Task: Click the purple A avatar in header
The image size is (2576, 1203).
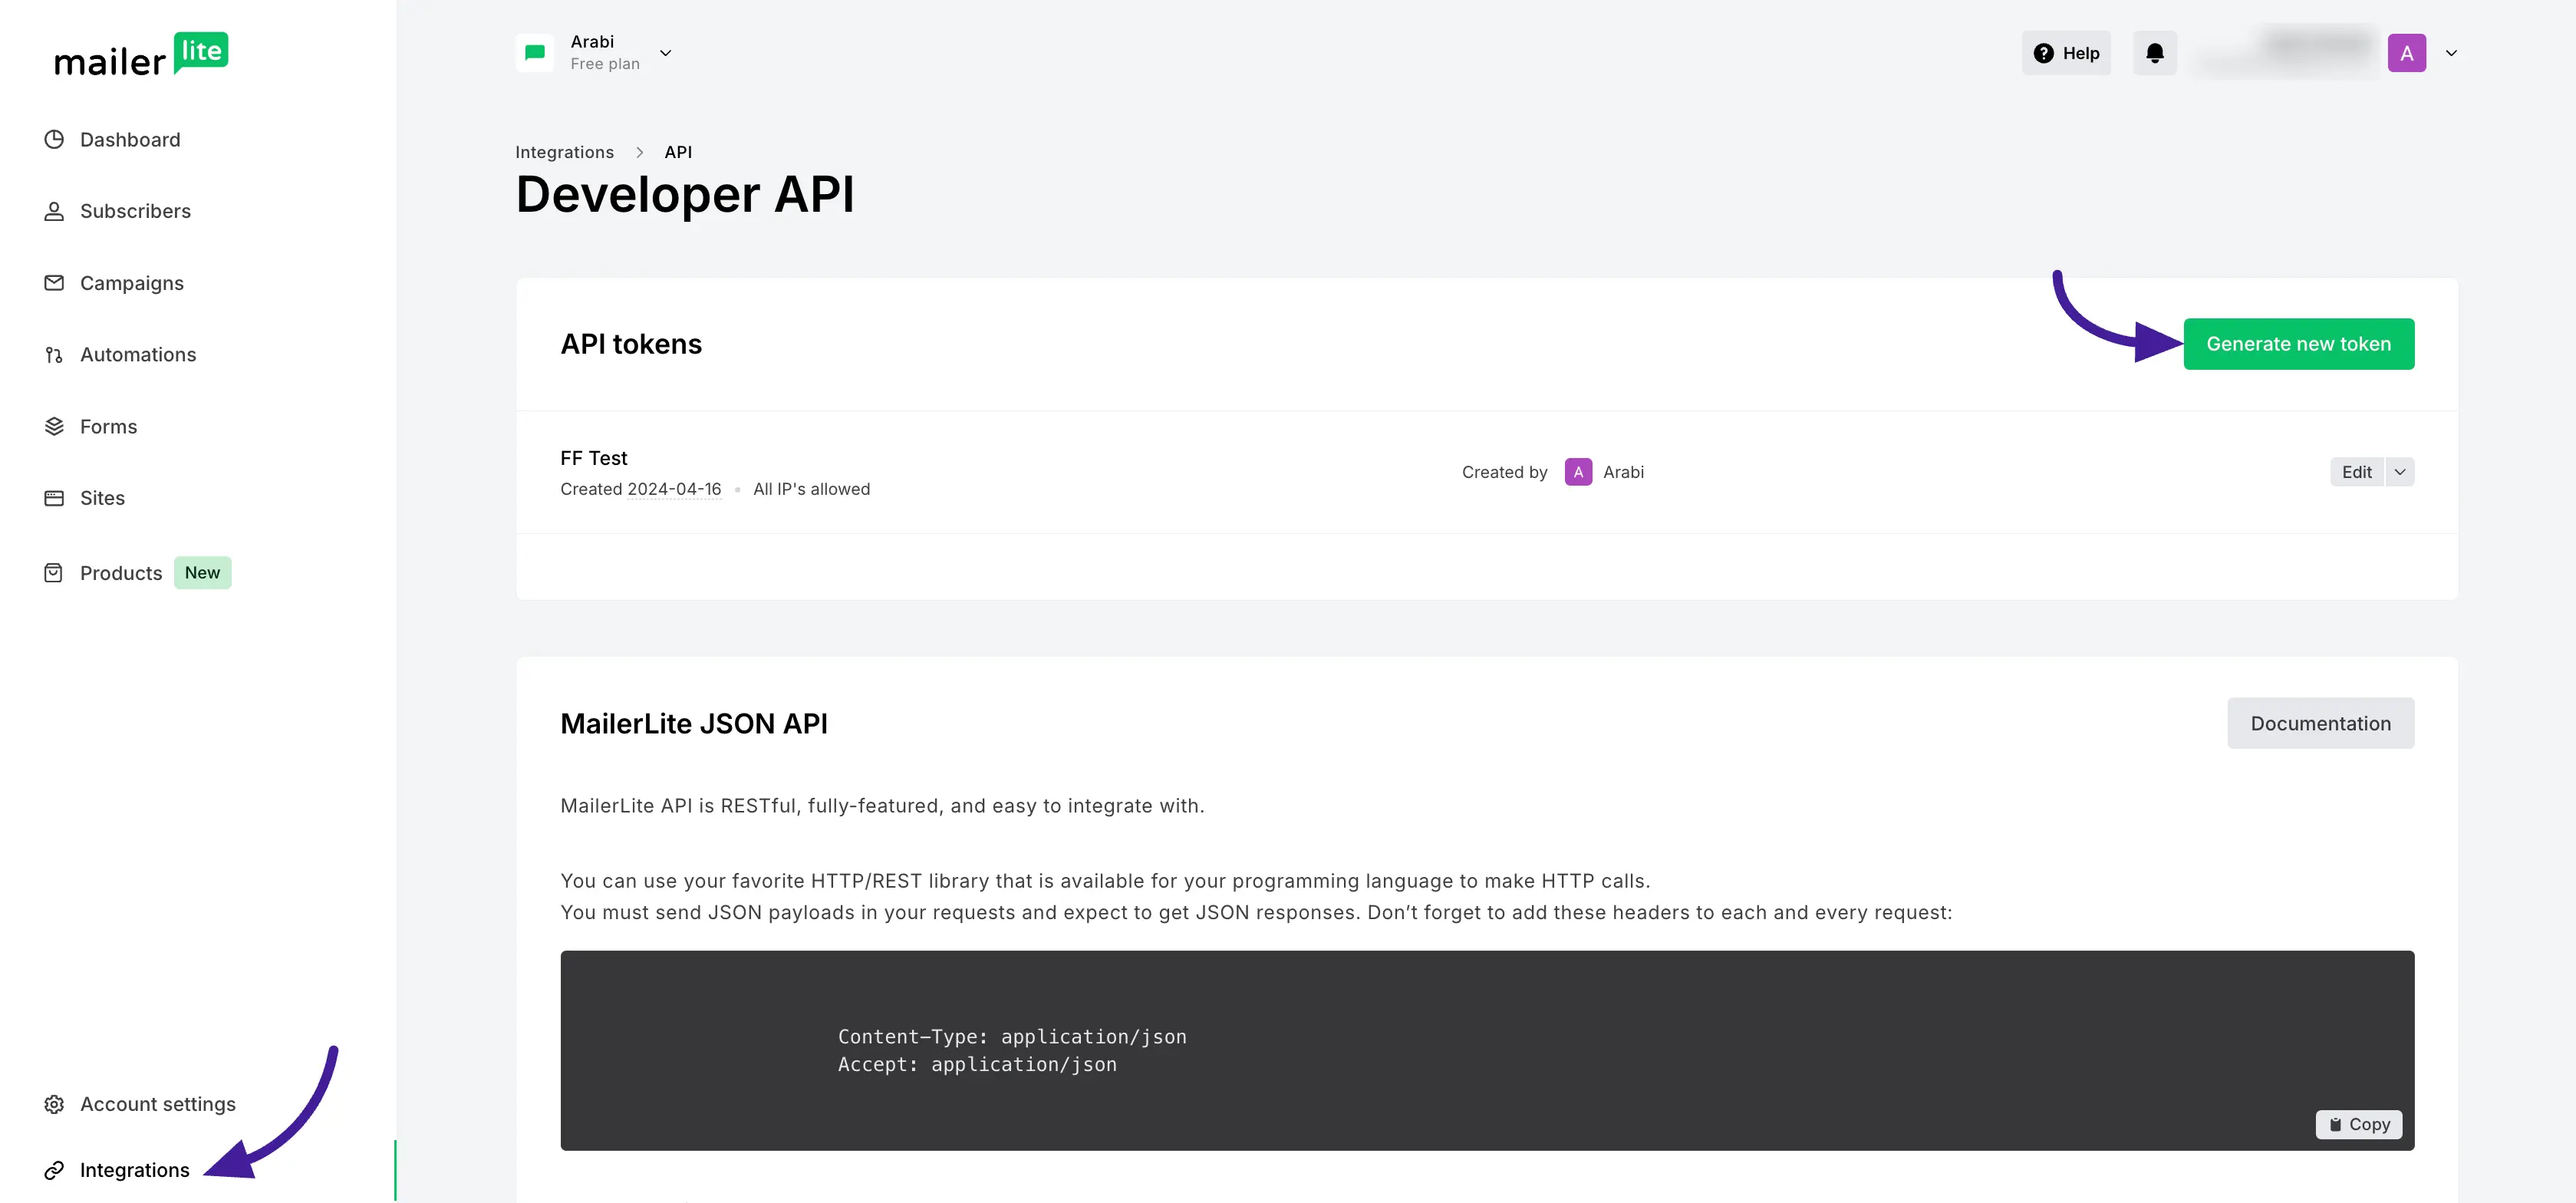Action: click(x=2406, y=53)
